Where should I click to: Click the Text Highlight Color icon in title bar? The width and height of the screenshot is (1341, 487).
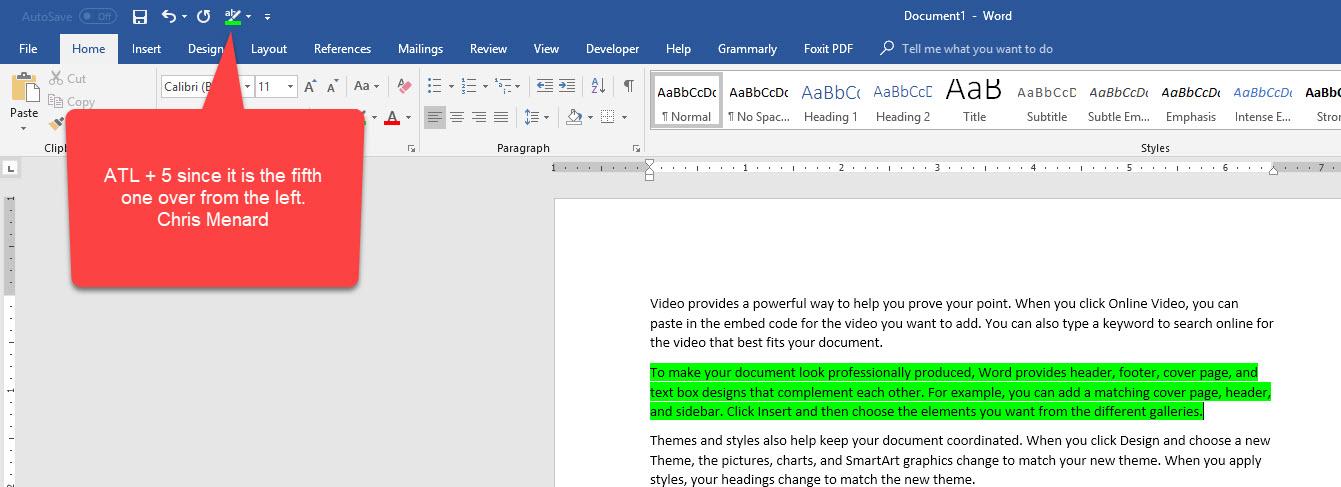[x=233, y=17]
